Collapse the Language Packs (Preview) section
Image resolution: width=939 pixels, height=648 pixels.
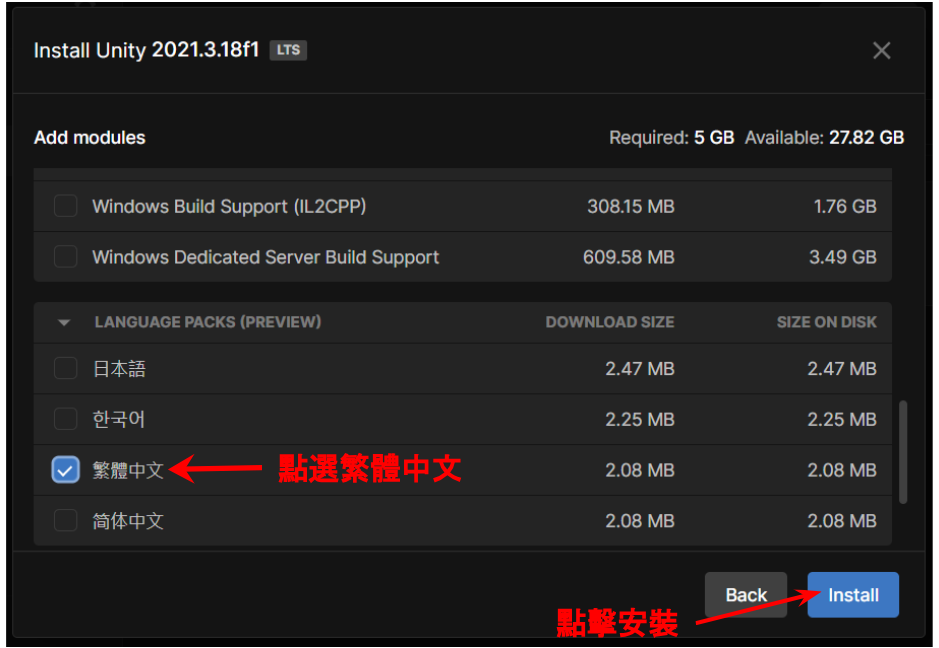click(x=64, y=323)
